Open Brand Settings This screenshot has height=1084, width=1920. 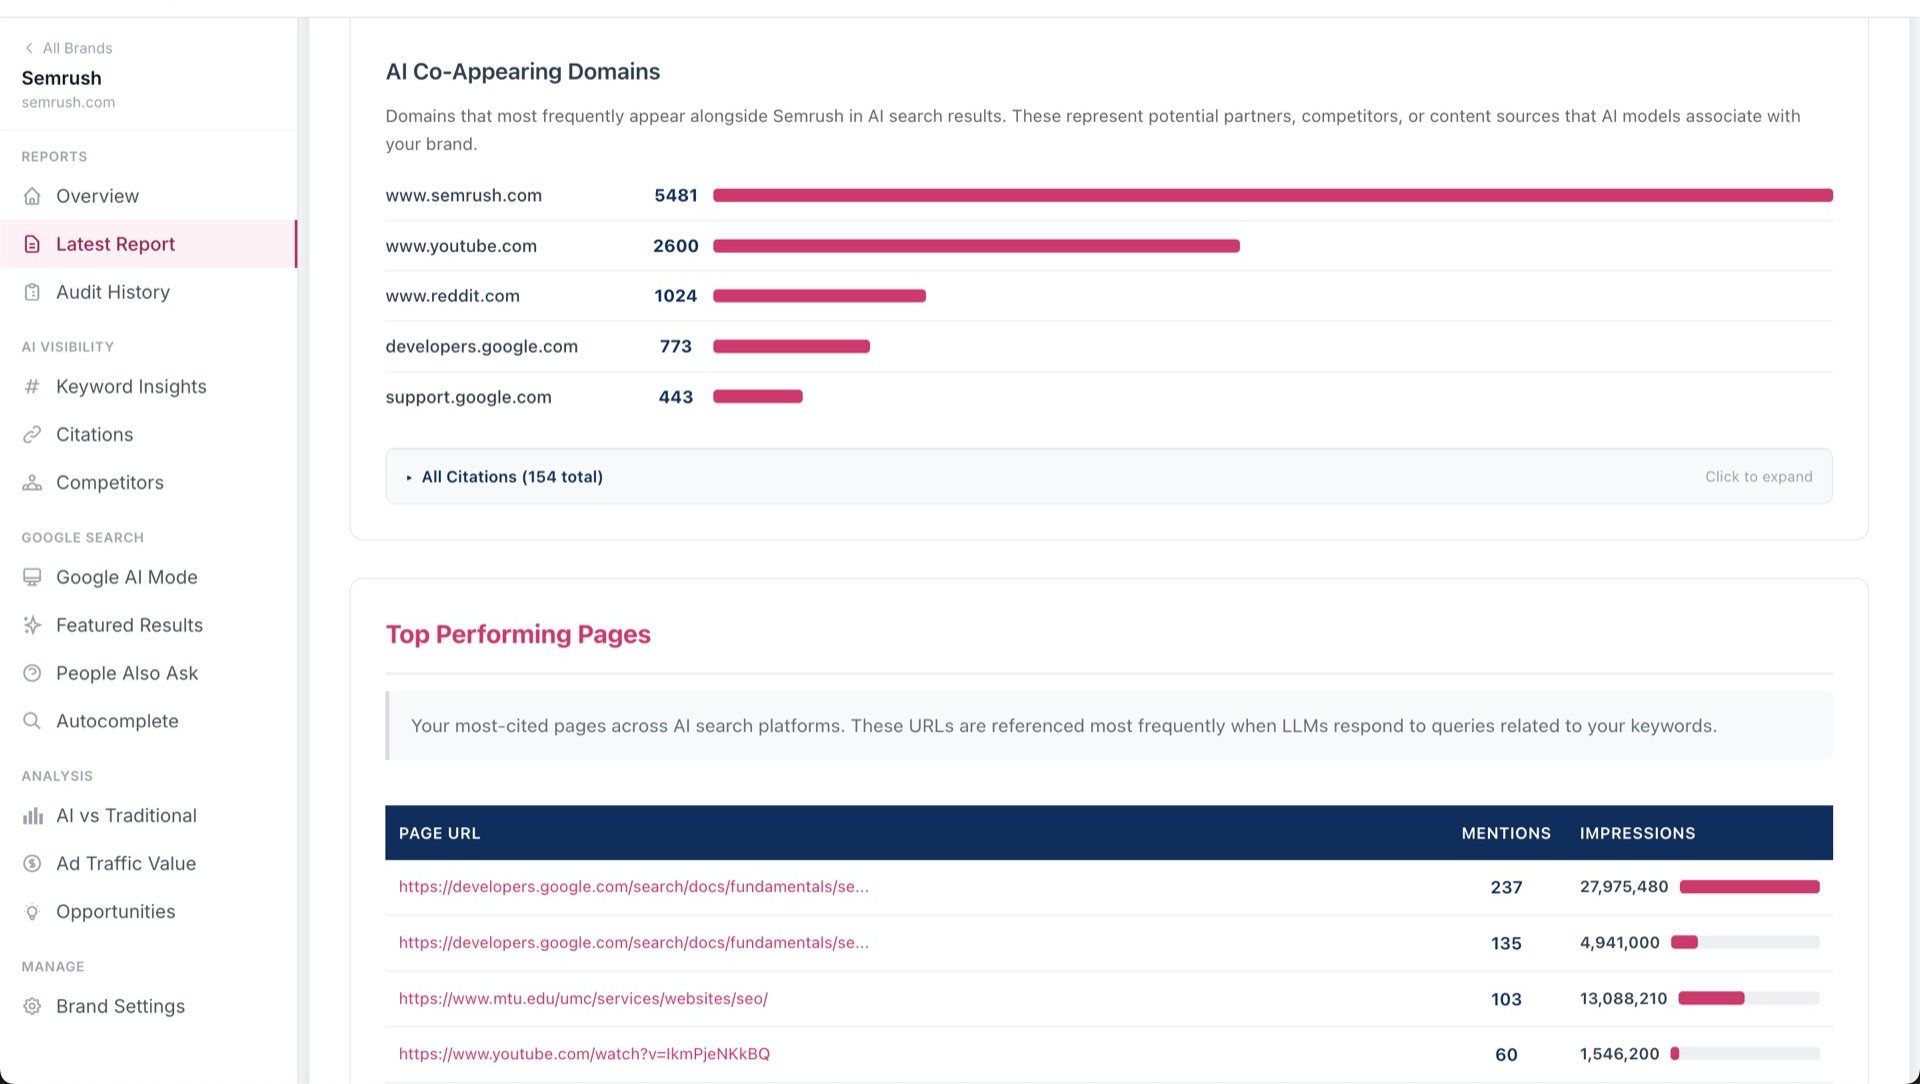tap(148, 1006)
